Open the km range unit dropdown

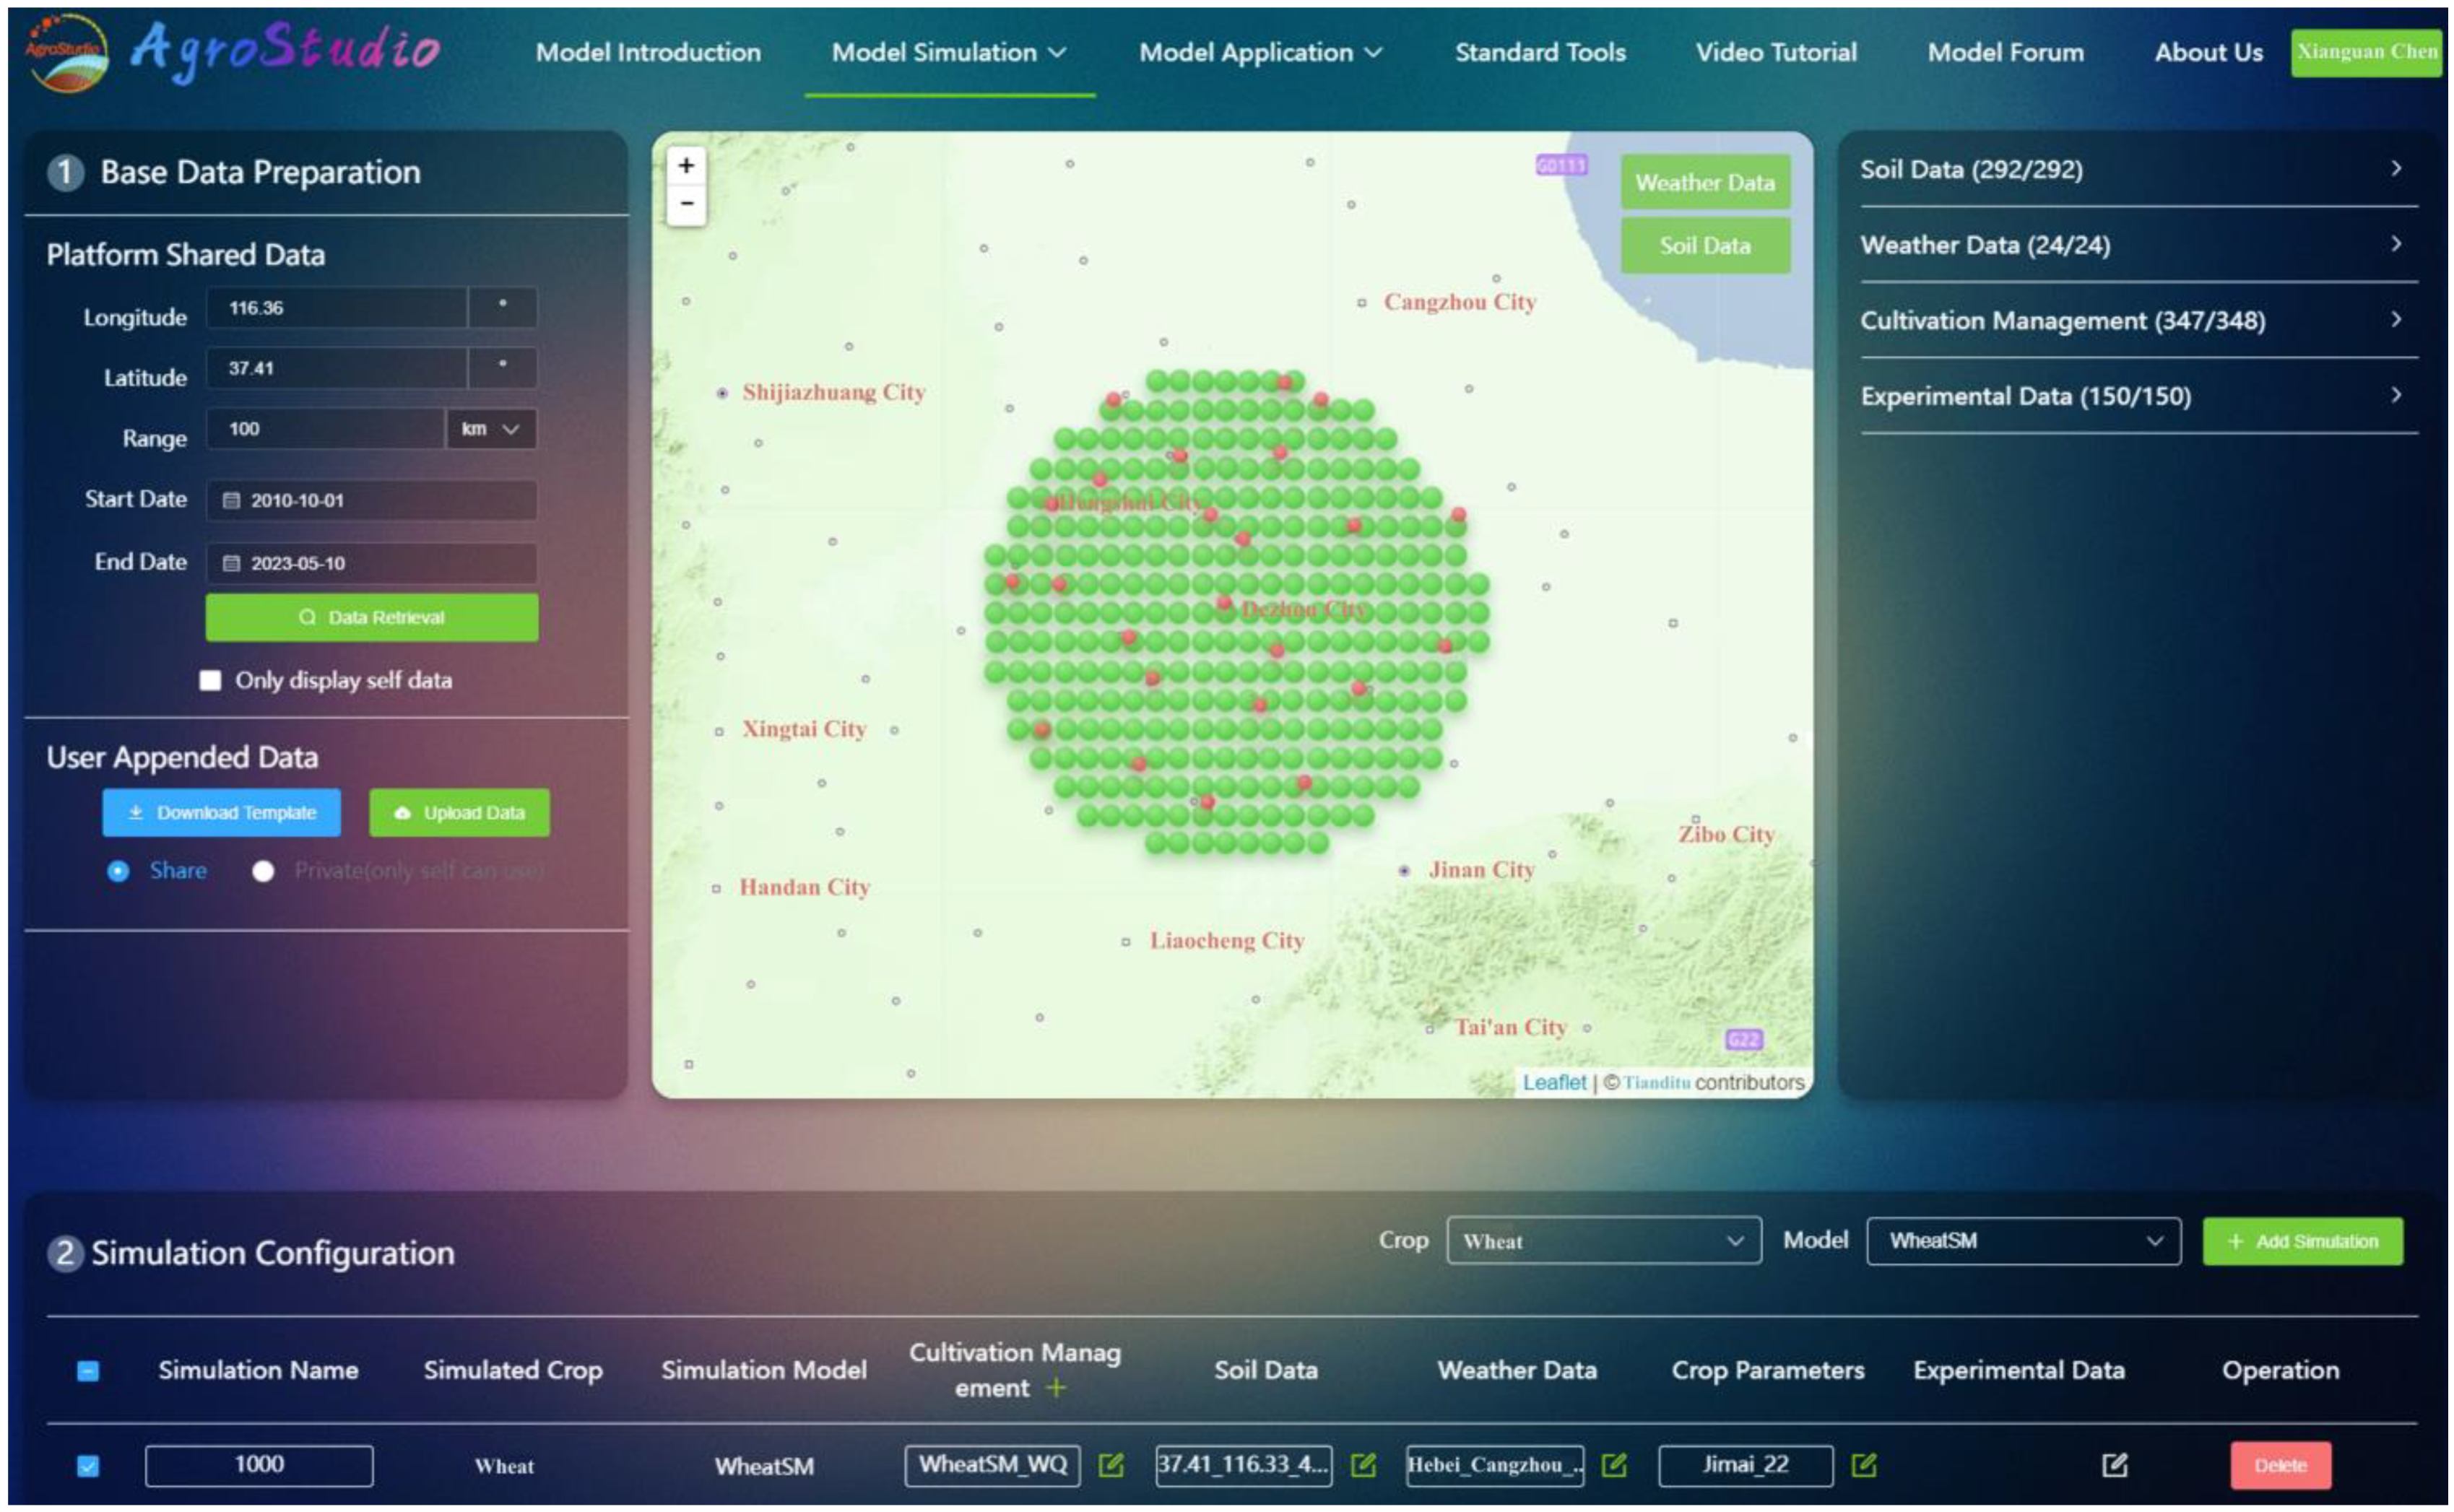491,429
